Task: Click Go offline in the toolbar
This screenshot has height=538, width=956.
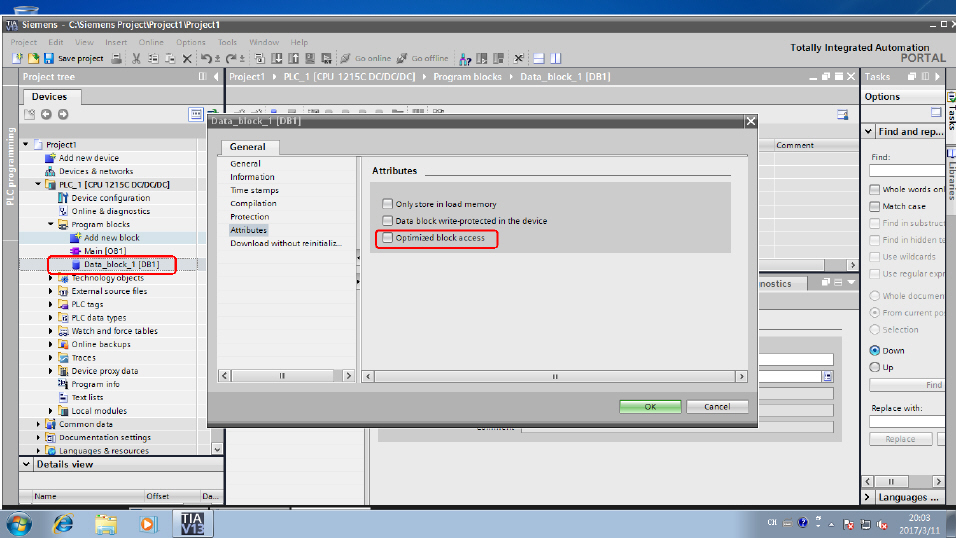Action: click(x=423, y=59)
